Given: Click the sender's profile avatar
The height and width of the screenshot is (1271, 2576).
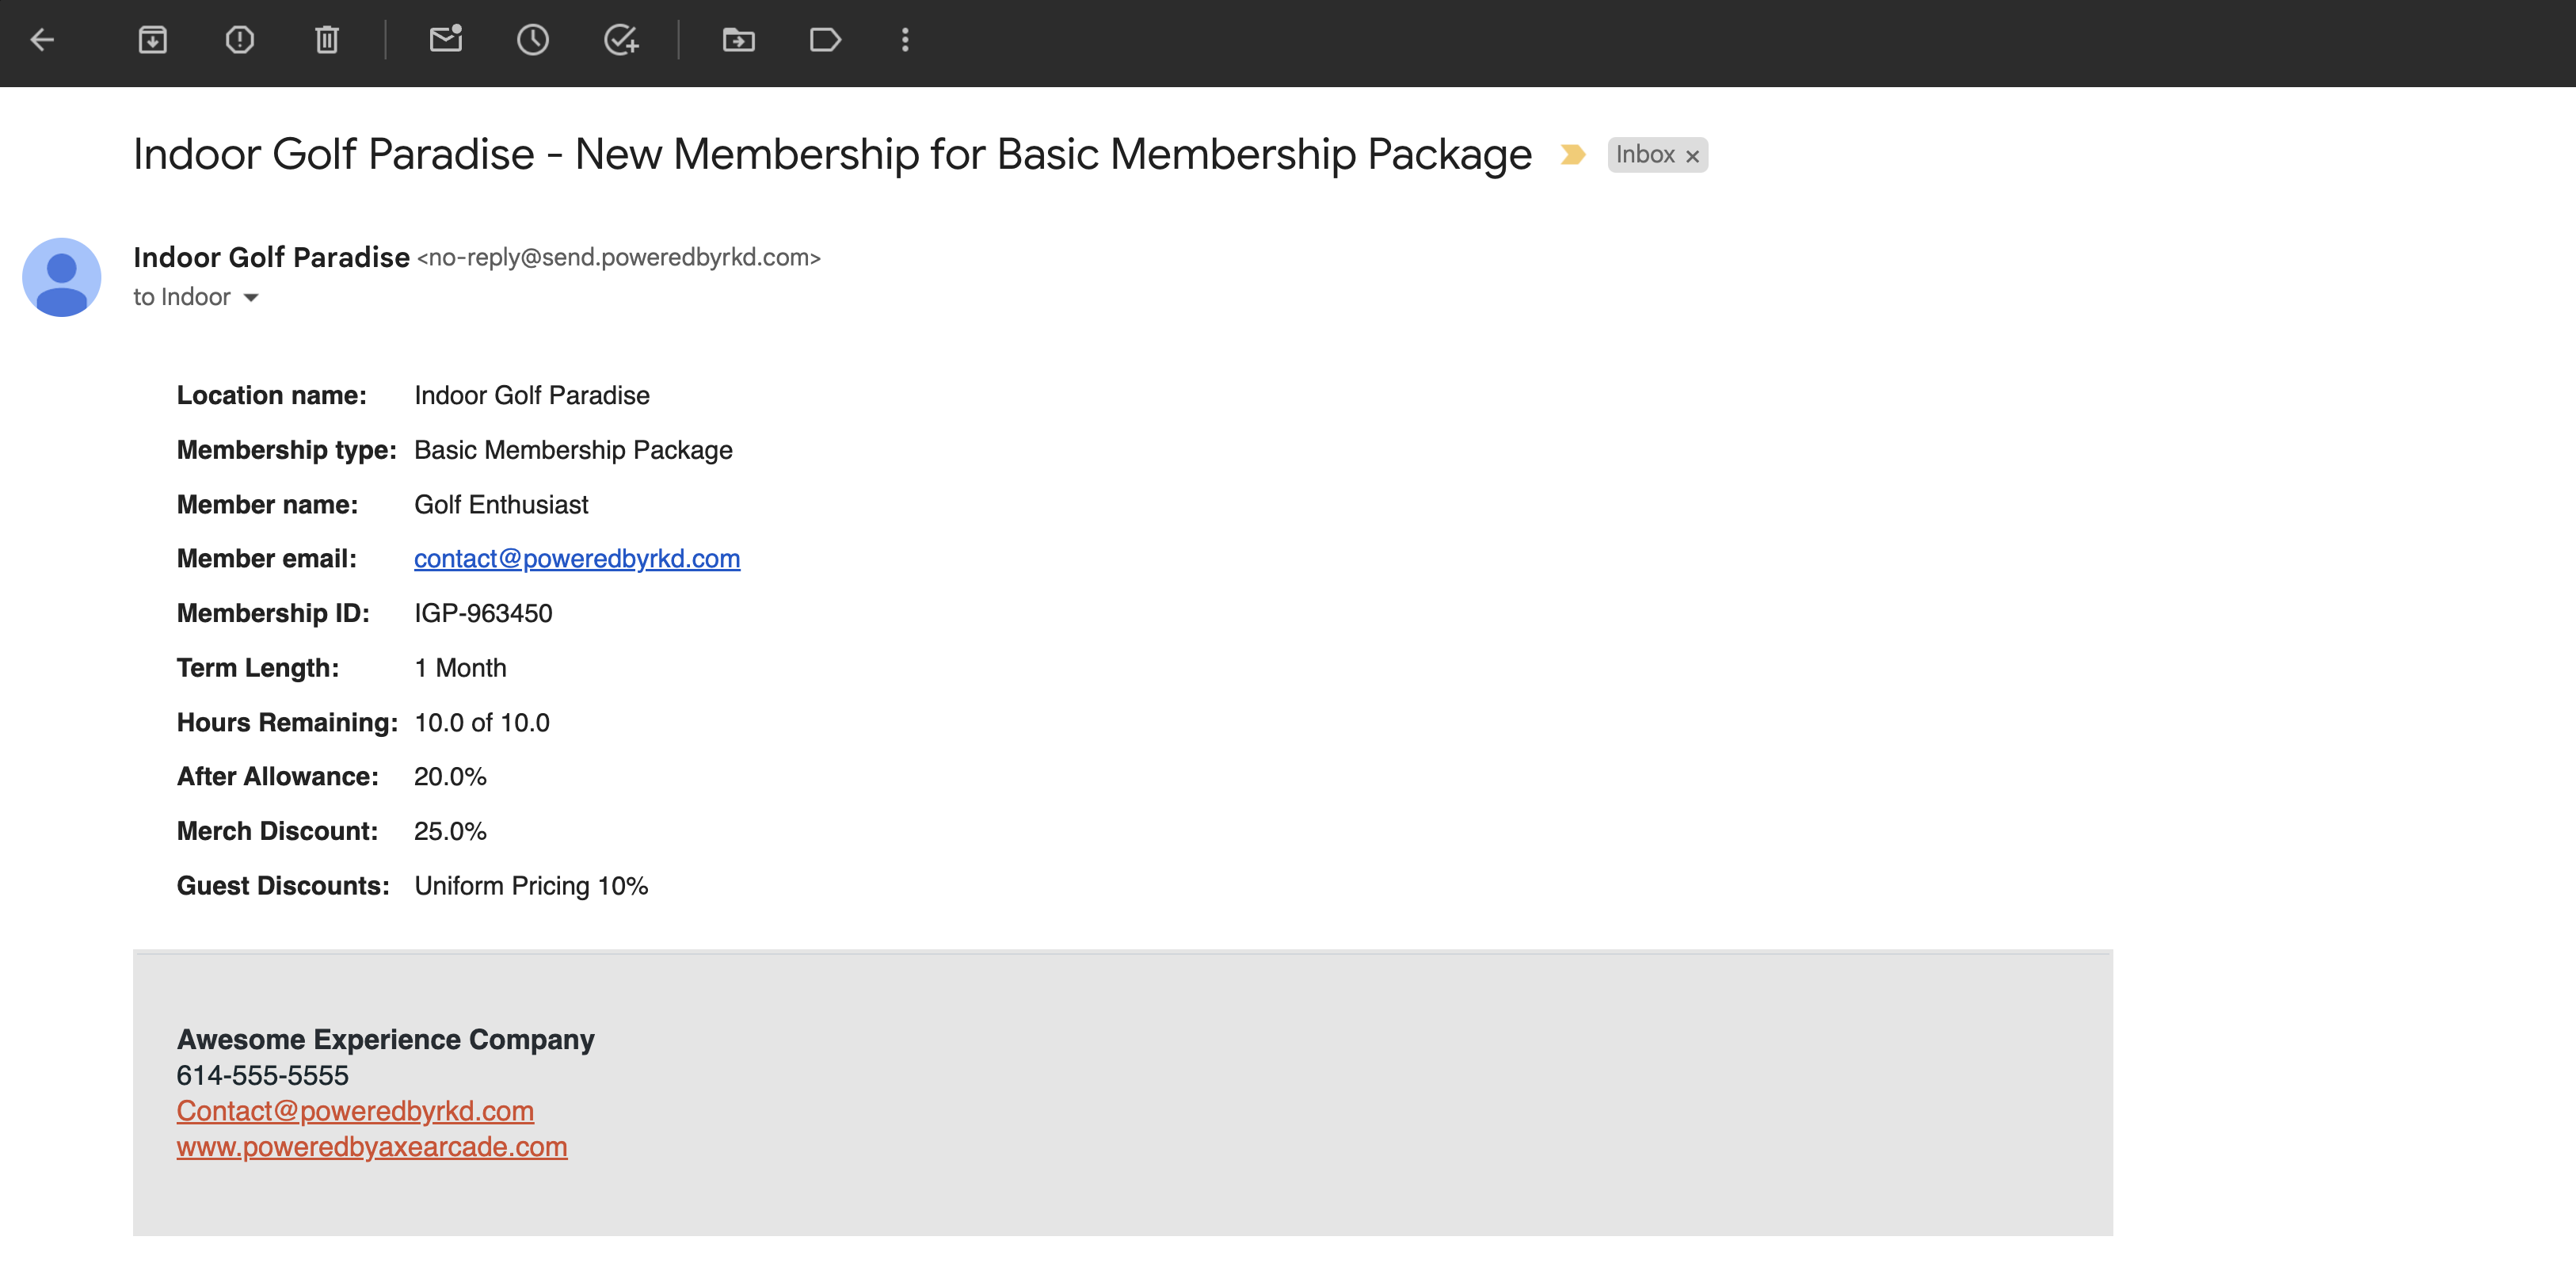Looking at the screenshot, I should coord(62,277).
